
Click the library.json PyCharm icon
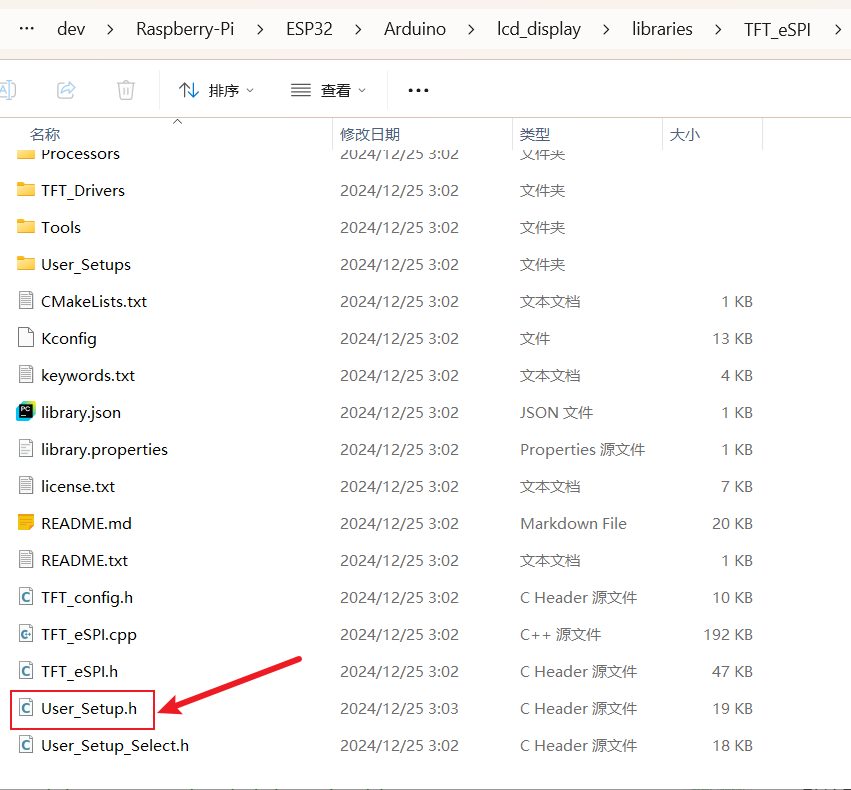[26, 411]
